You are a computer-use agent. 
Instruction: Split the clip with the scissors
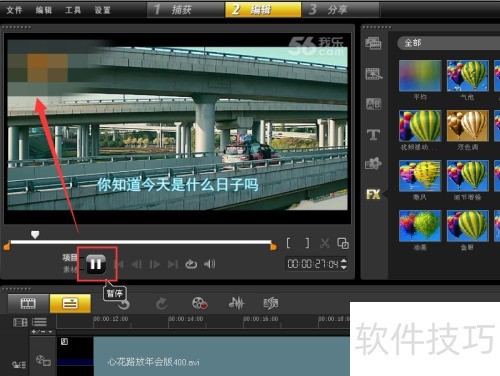click(325, 243)
